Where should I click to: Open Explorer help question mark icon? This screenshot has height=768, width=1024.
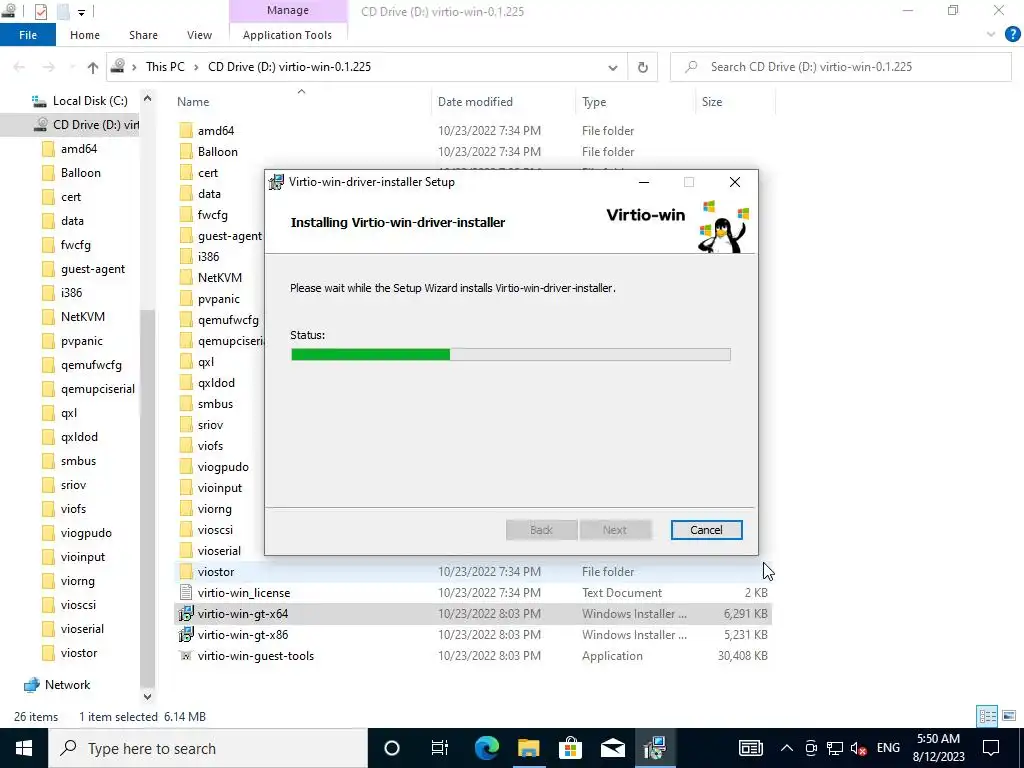pos(1012,35)
